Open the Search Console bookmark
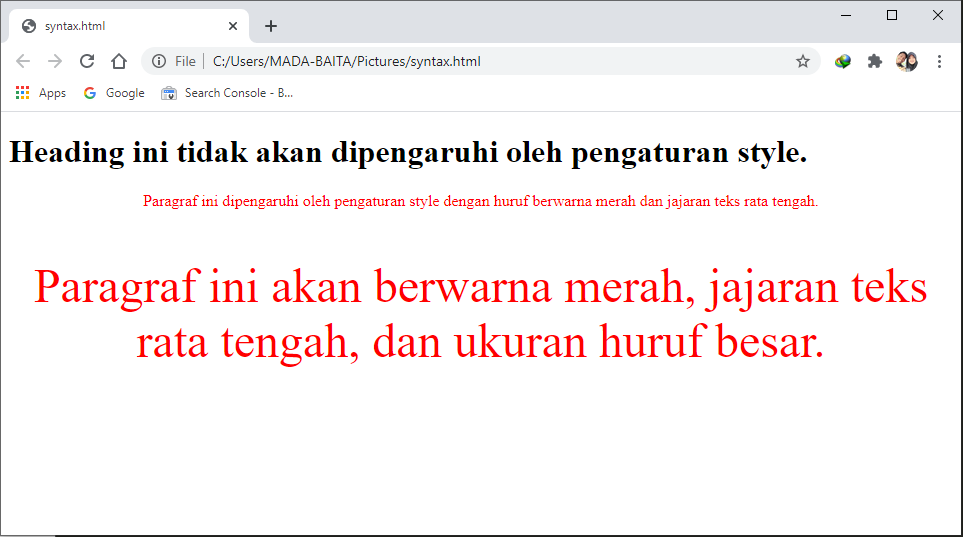This screenshot has width=963, height=537. (227, 93)
